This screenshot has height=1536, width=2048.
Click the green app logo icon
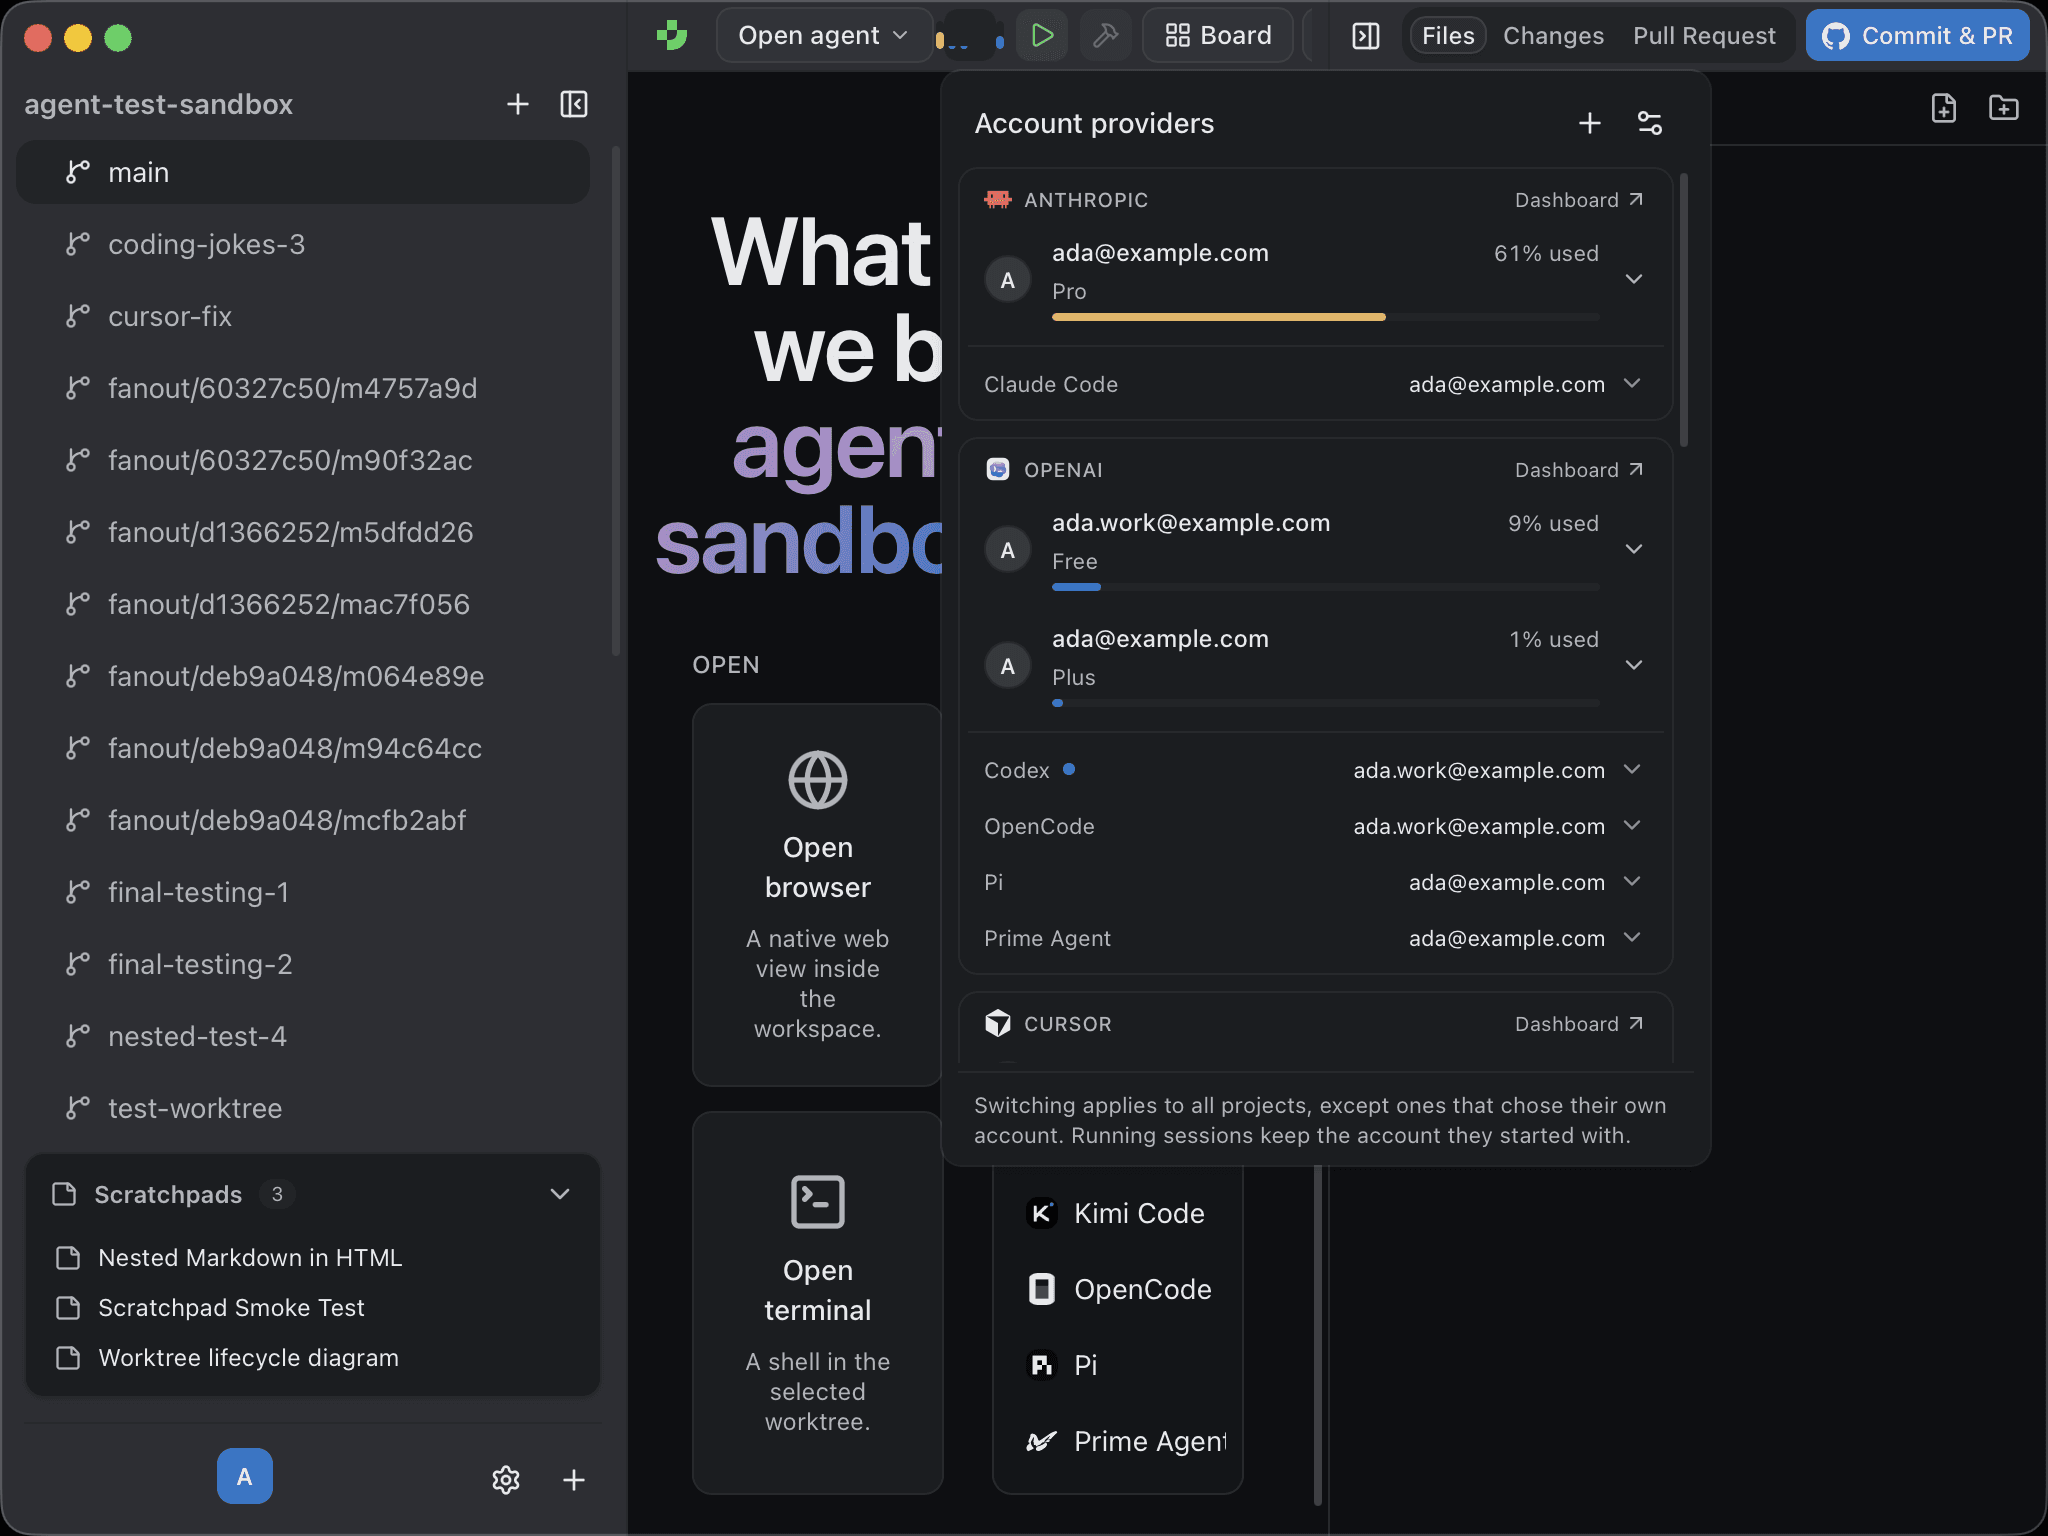pyautogui.click(x=672, y=36)
